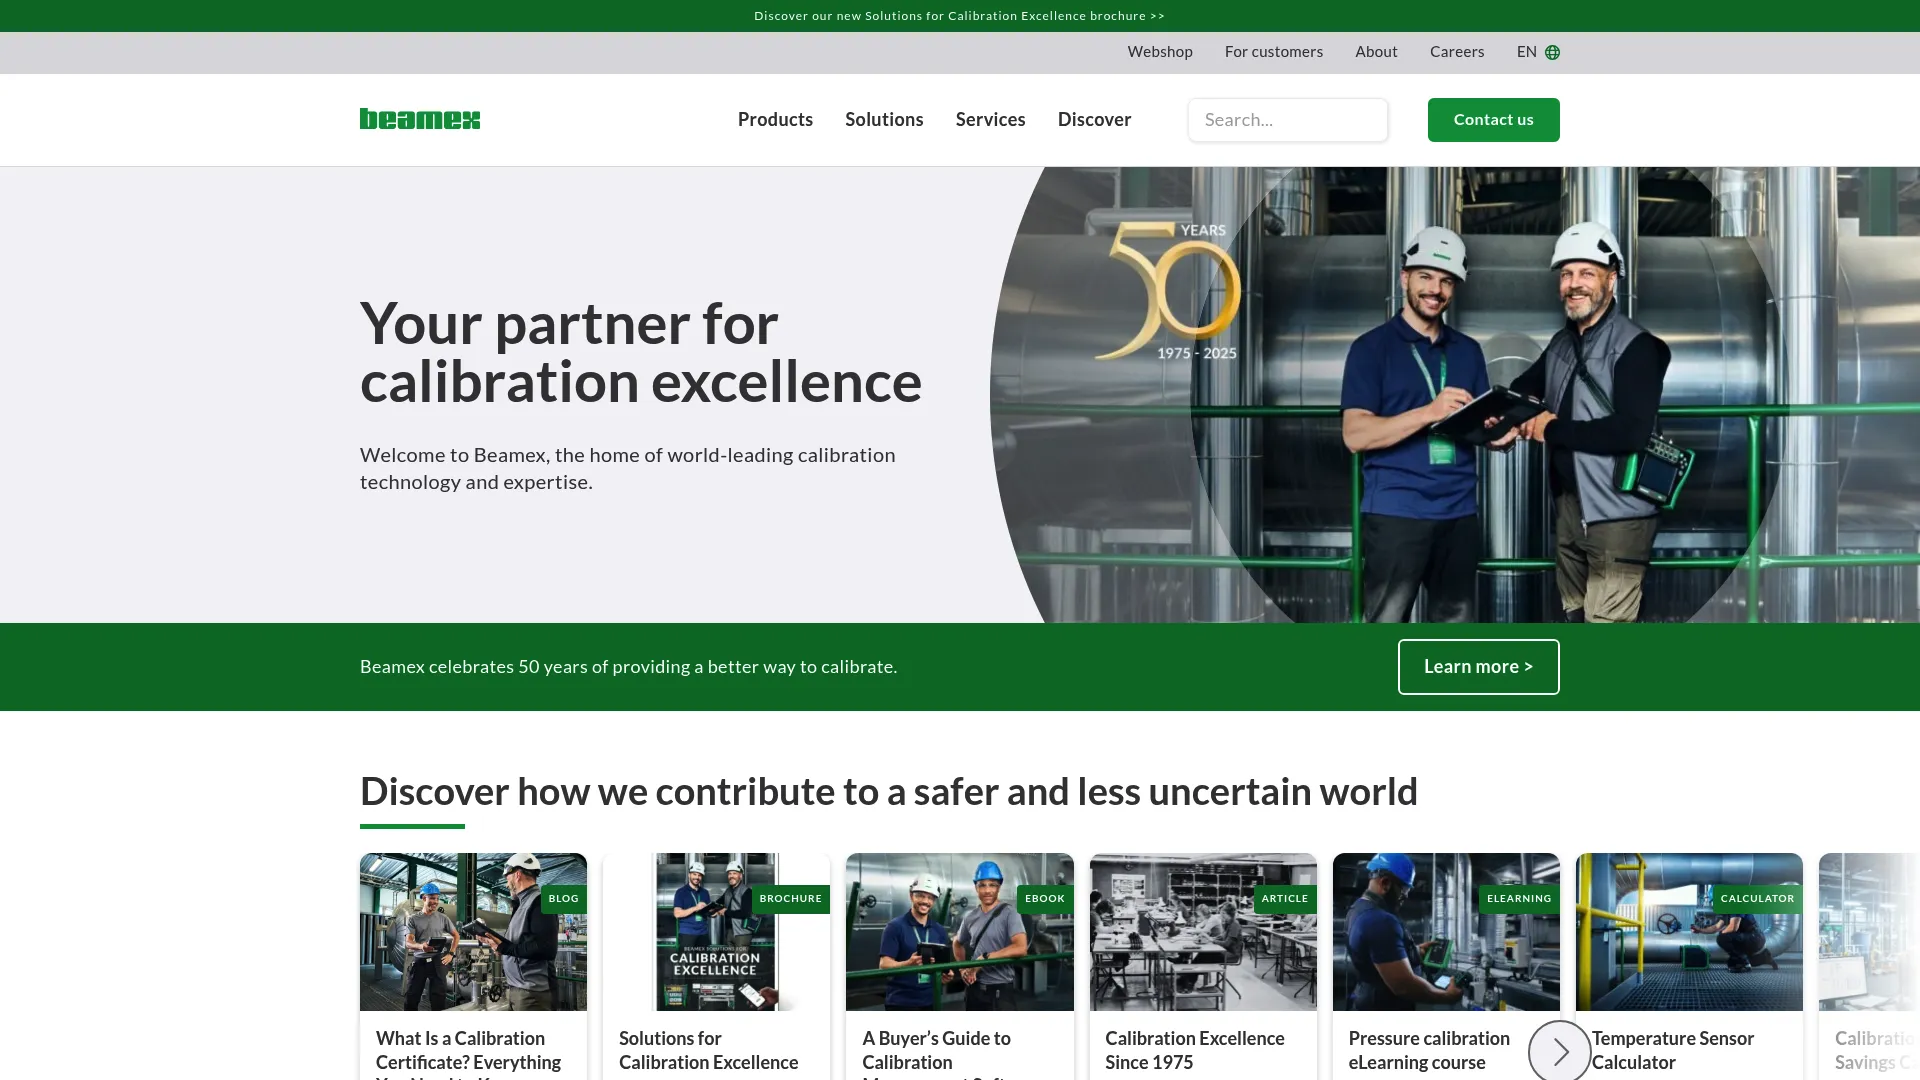Click 'Welcome to Beamex' intro paragraph
1920x1080 pixels.
click(x=627, y=468)
